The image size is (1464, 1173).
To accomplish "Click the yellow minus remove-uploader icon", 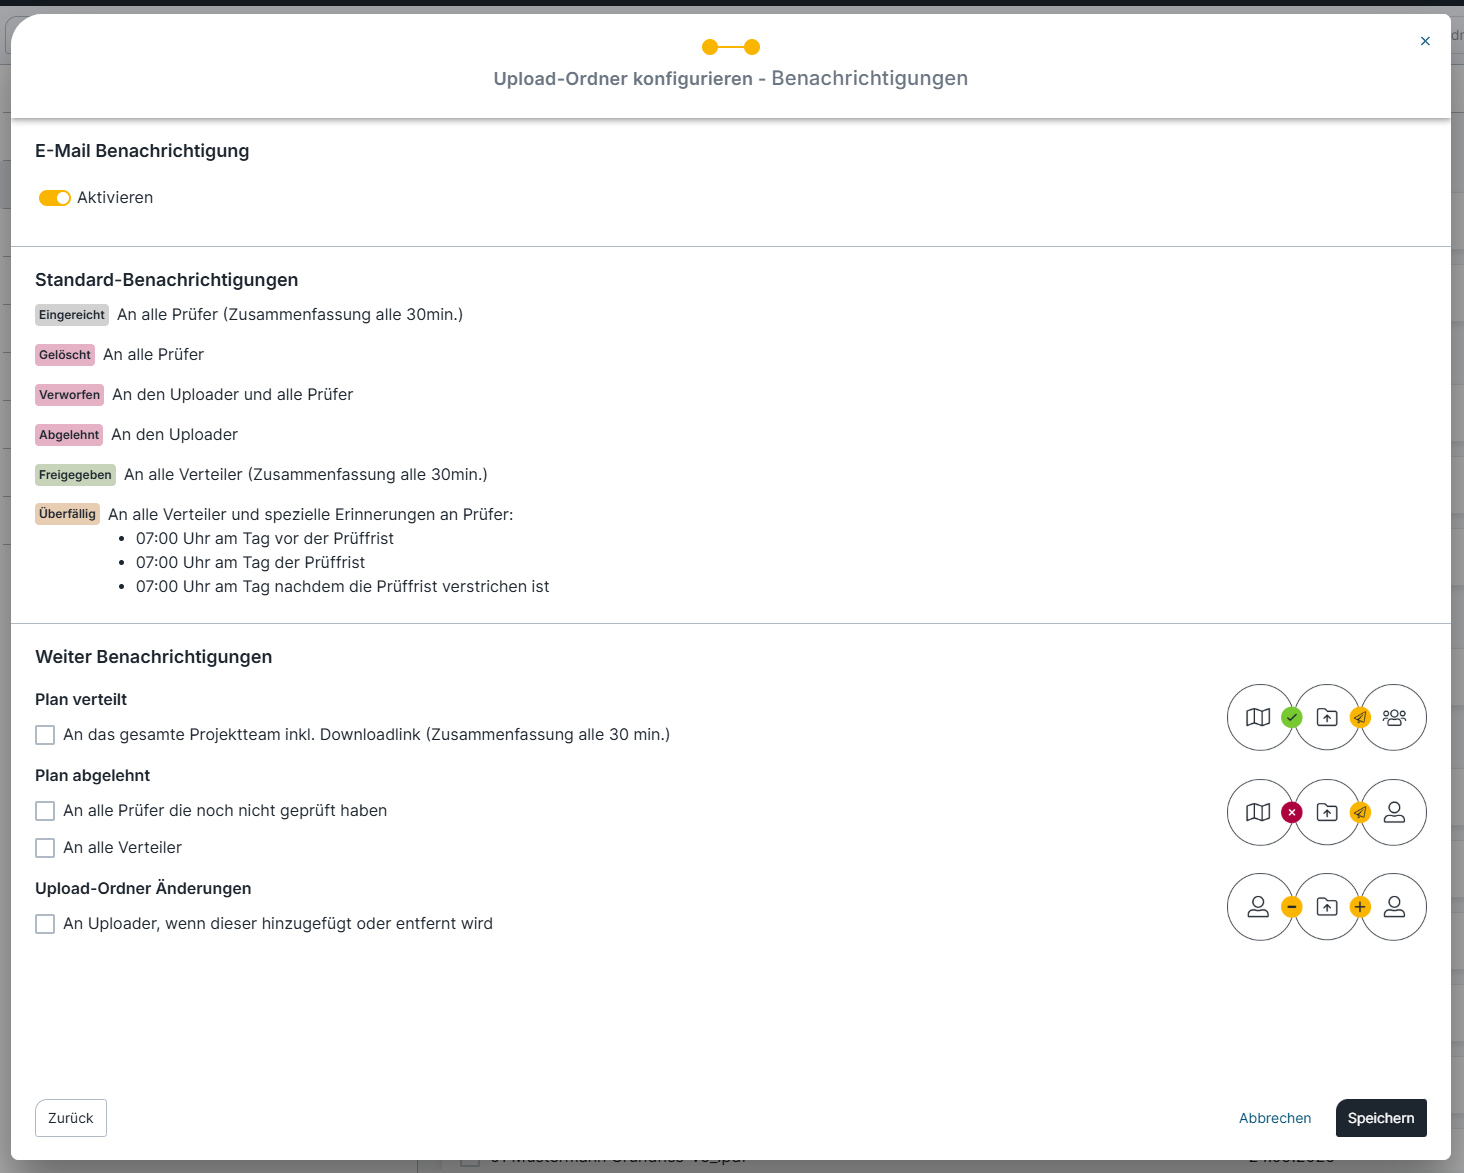I will click(x=1292, y=907).
